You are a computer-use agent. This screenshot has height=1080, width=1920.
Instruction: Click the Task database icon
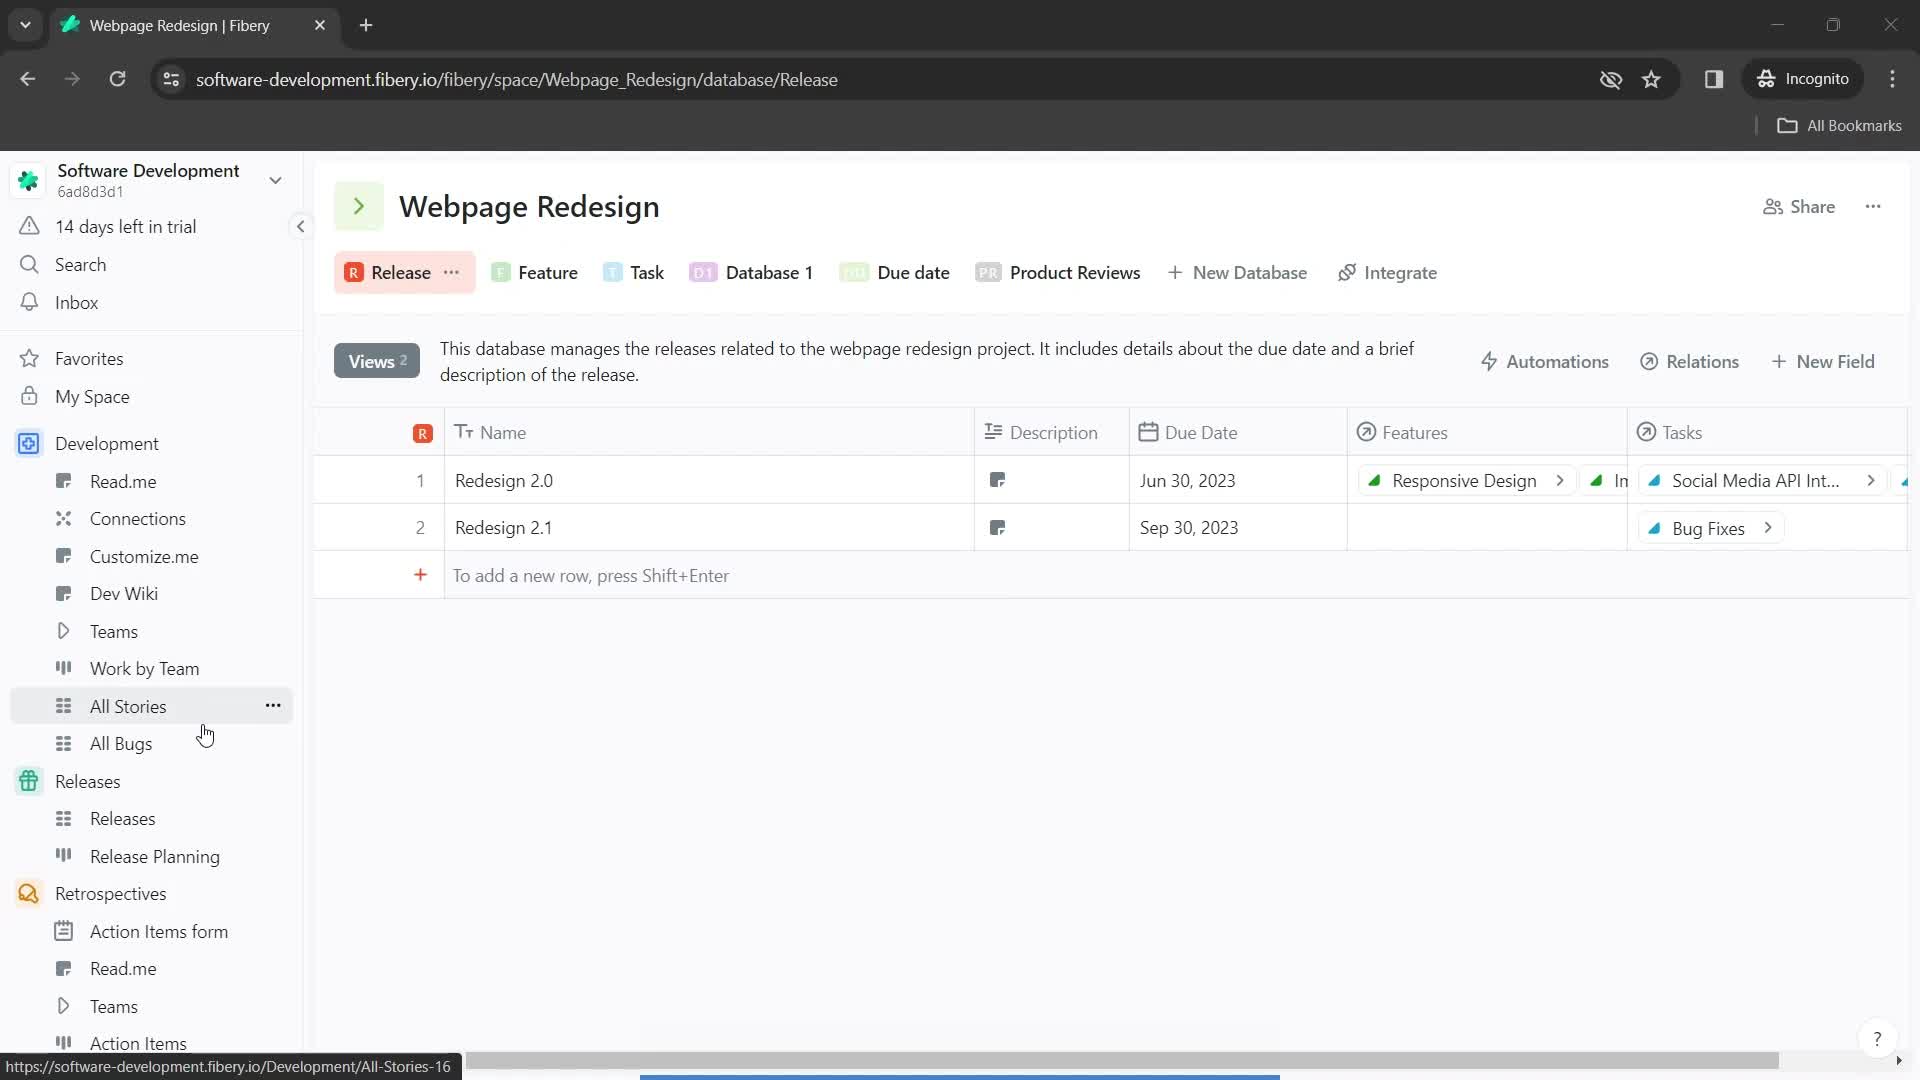tap(612, 273)
